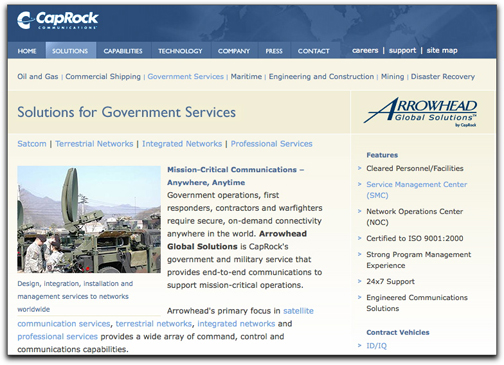Viewport: 504px width, 365px height.
Task: Open the CONTACT menu item
Action: (313, 51)
